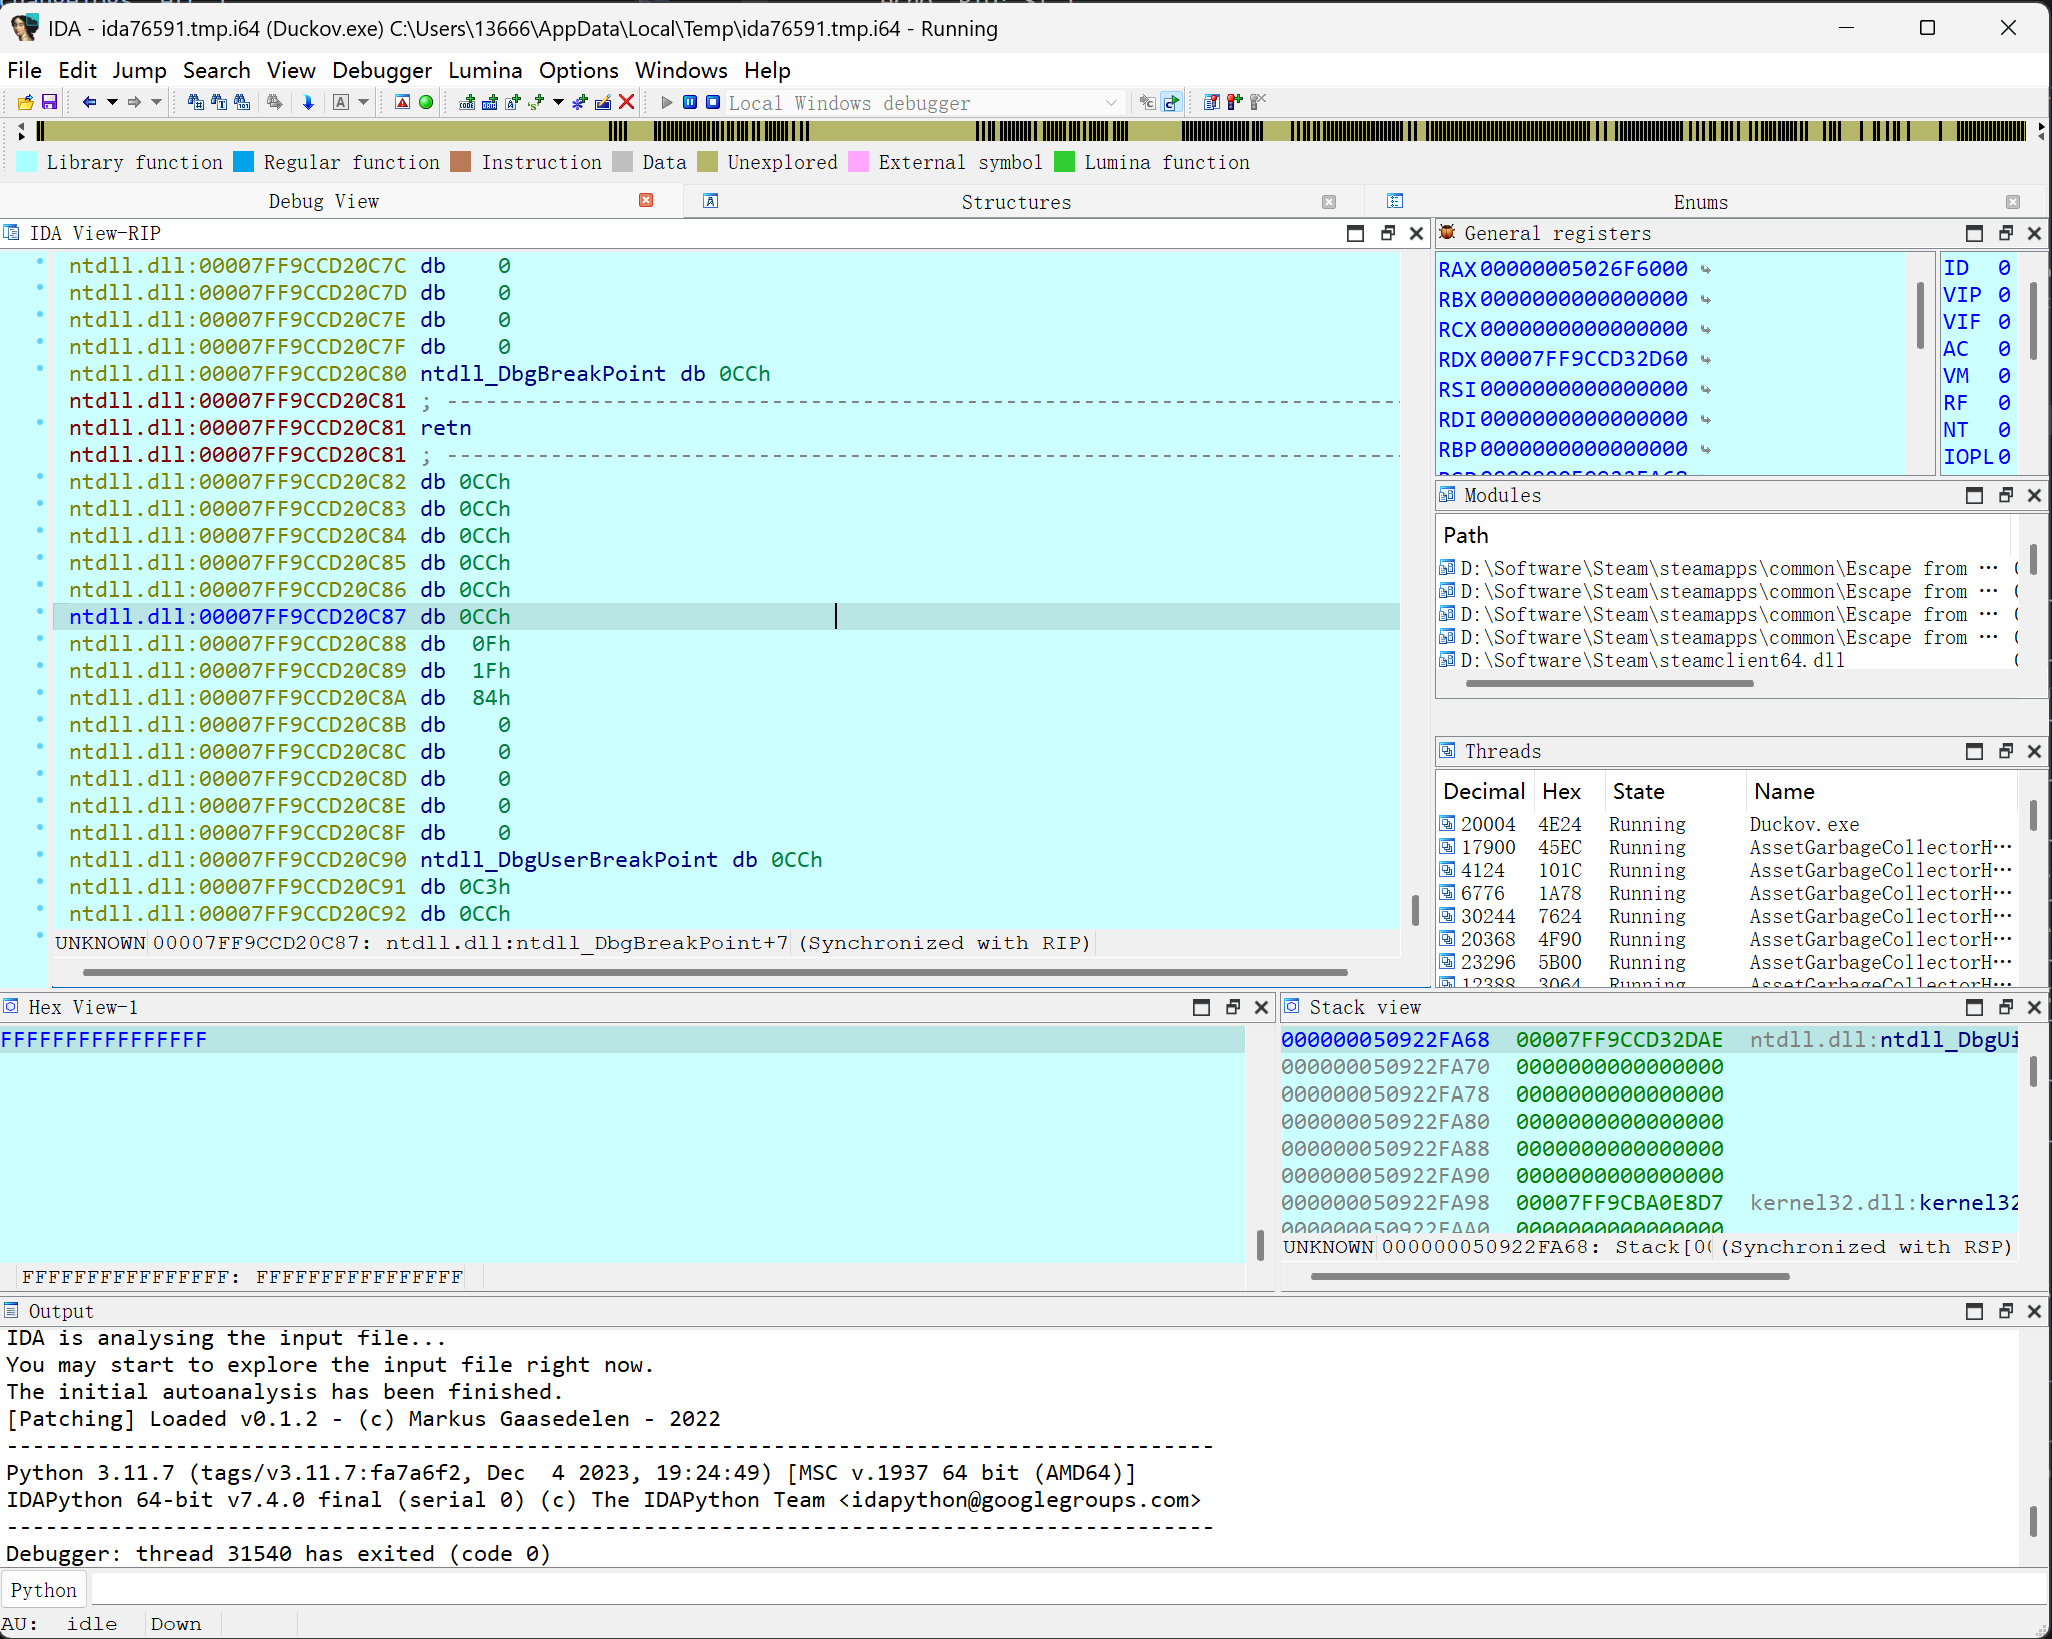The image size is (2052, 1639).
Task: Click the navigation band on the address bar
Action: point(1000,131)
